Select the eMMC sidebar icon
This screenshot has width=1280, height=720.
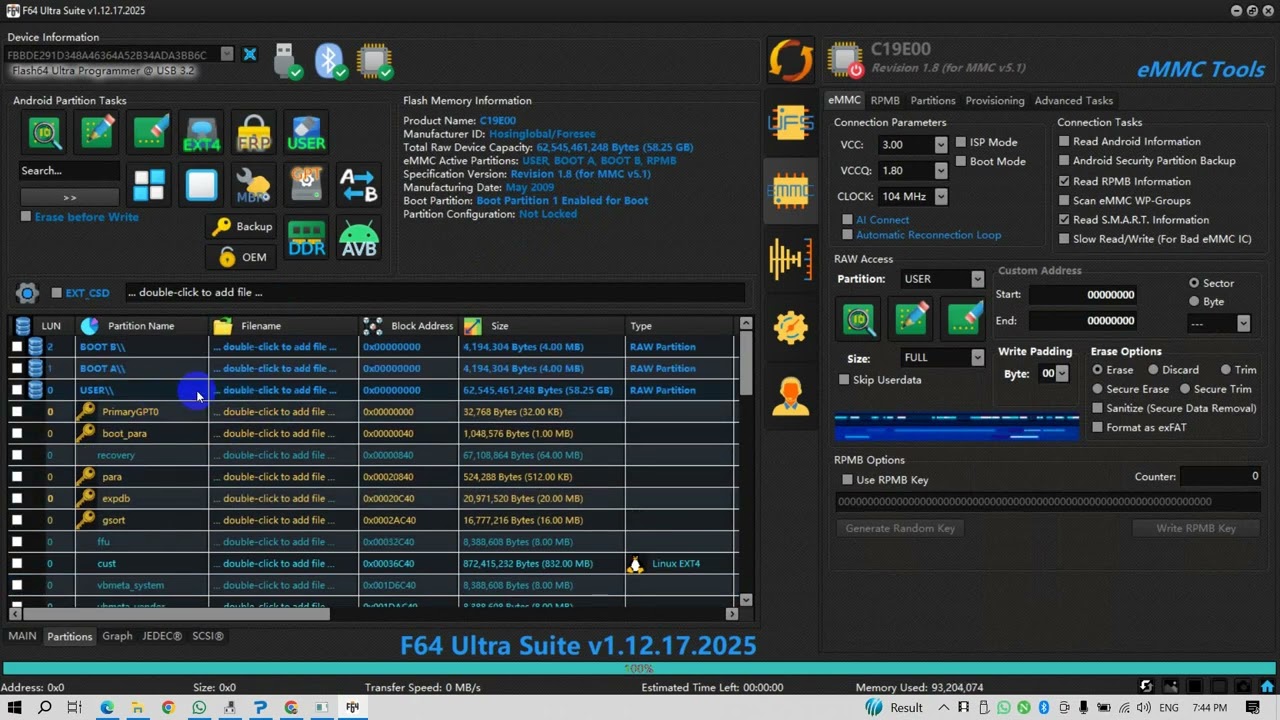pyautogui.click(x=790, y=190)
